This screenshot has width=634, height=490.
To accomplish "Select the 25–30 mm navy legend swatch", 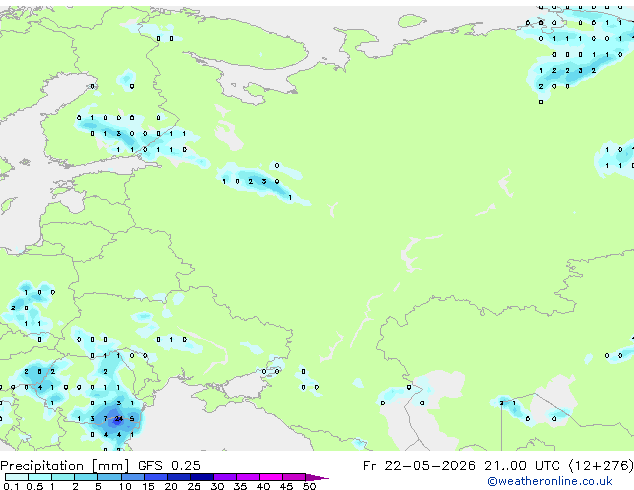I will click(x=202, y=477).
